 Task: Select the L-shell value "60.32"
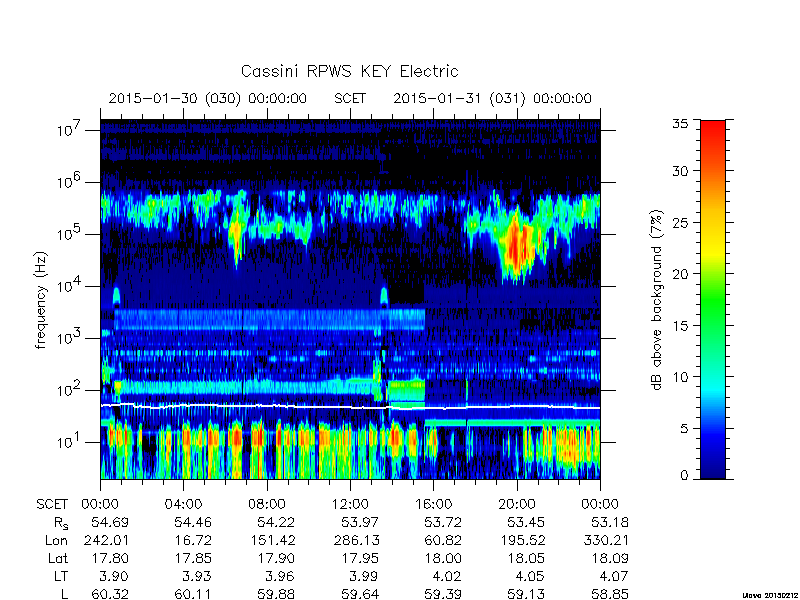pos(110,594)
